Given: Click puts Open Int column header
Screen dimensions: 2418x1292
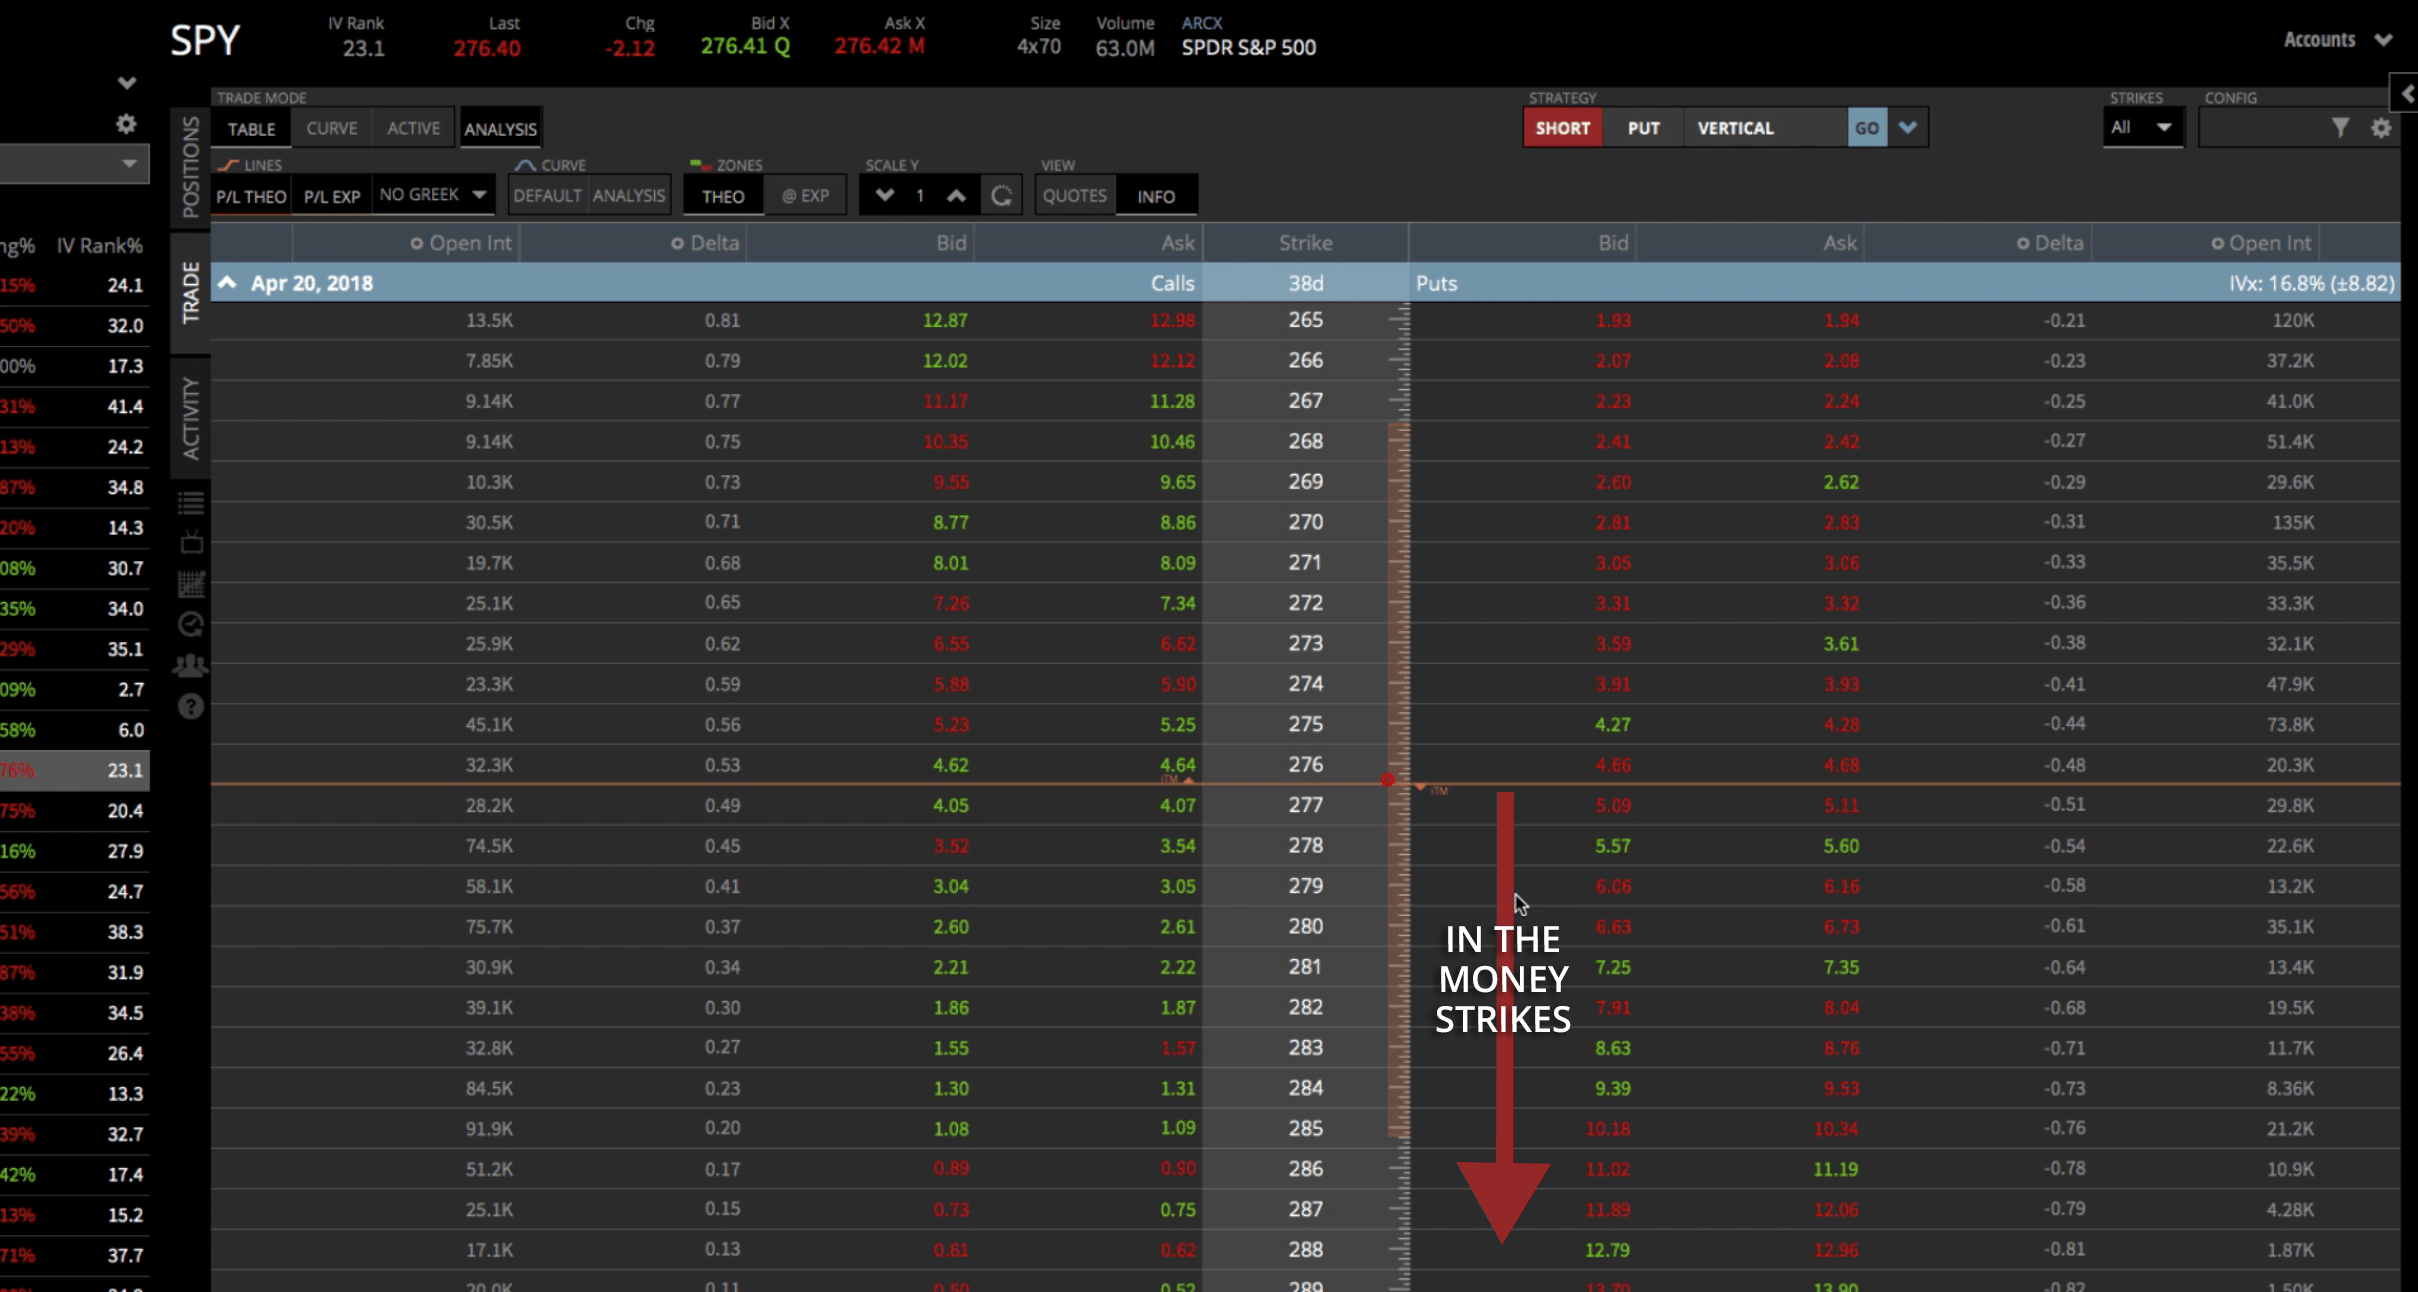Looking at the screenshot, I should coord(2261,243).
